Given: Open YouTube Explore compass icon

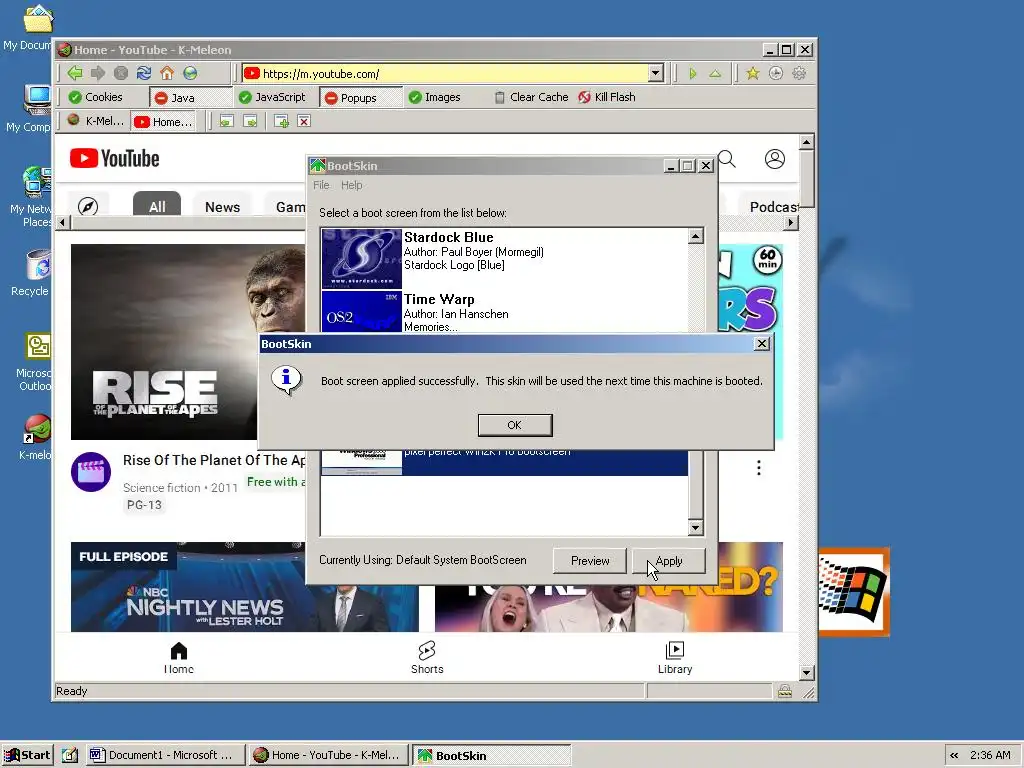Looking at the screenshot, I should (88, 207).
